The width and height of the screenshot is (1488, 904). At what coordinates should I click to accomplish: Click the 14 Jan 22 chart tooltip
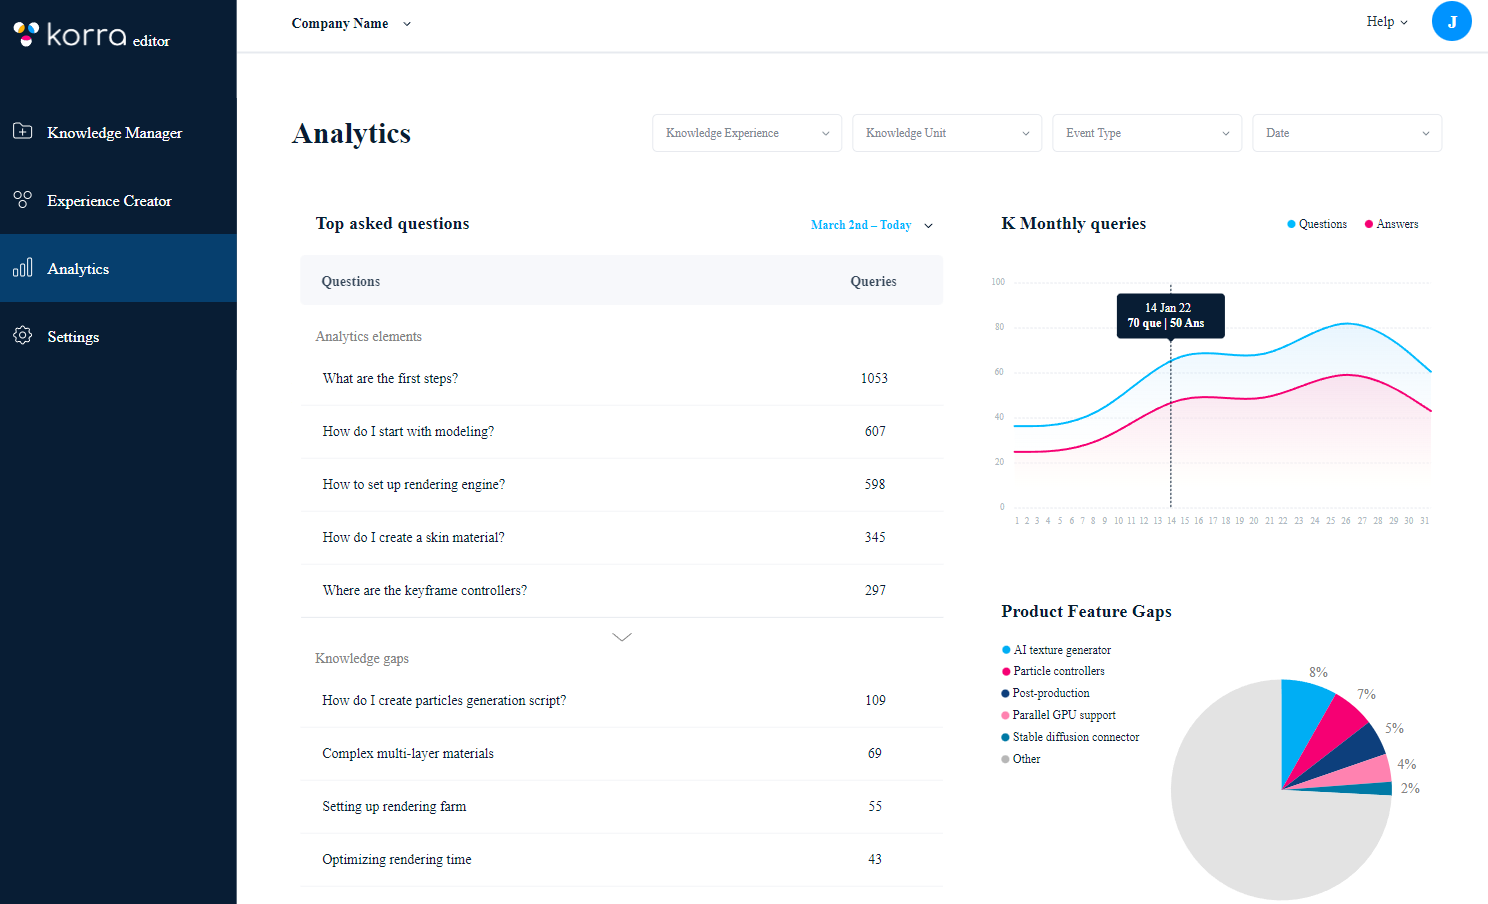click(x=1170, y=315)
